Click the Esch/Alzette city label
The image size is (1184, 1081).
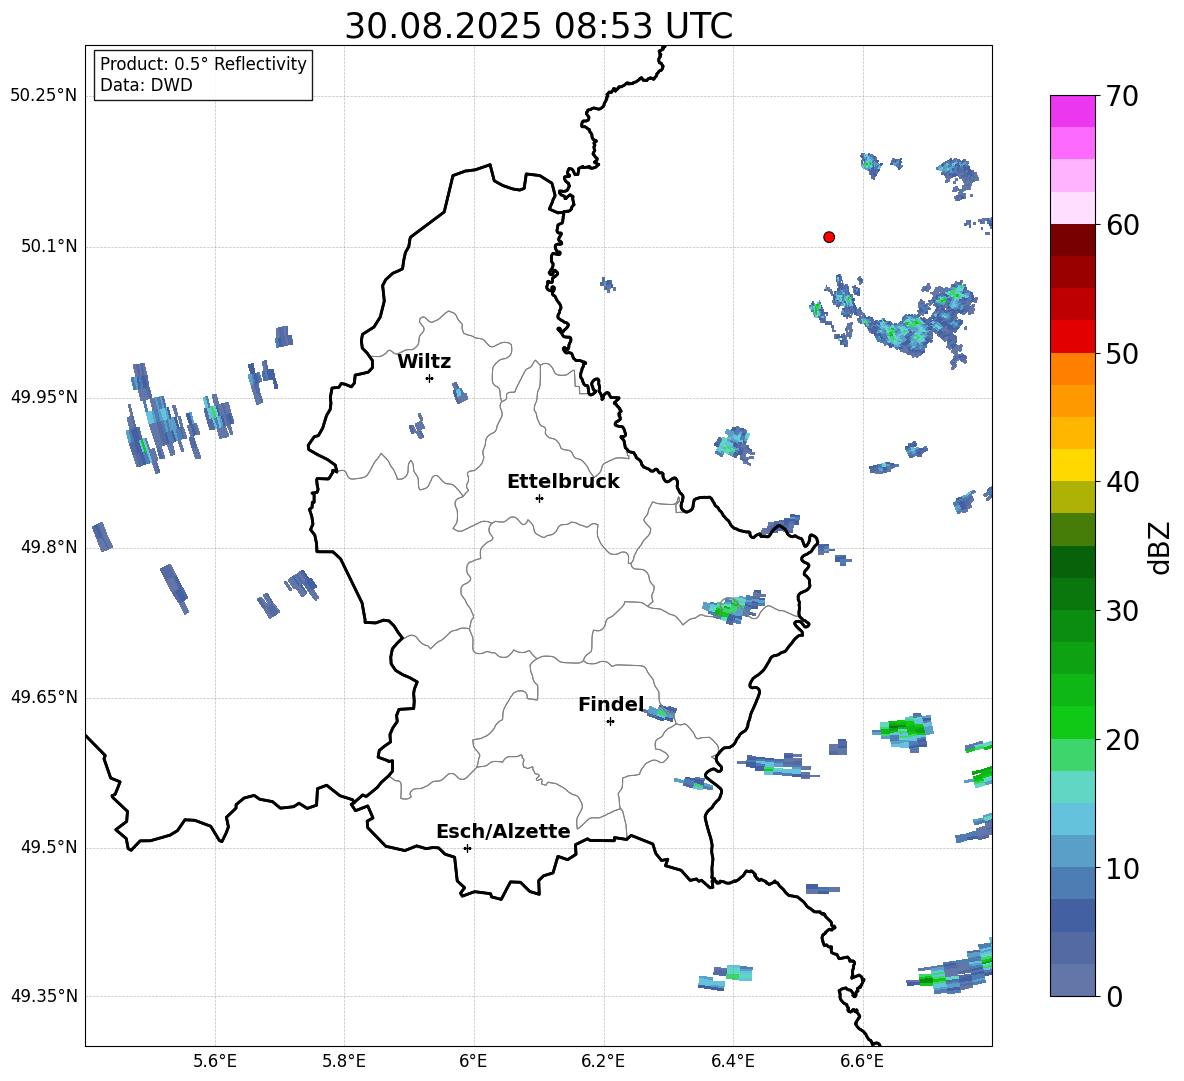tap(503, 832)
